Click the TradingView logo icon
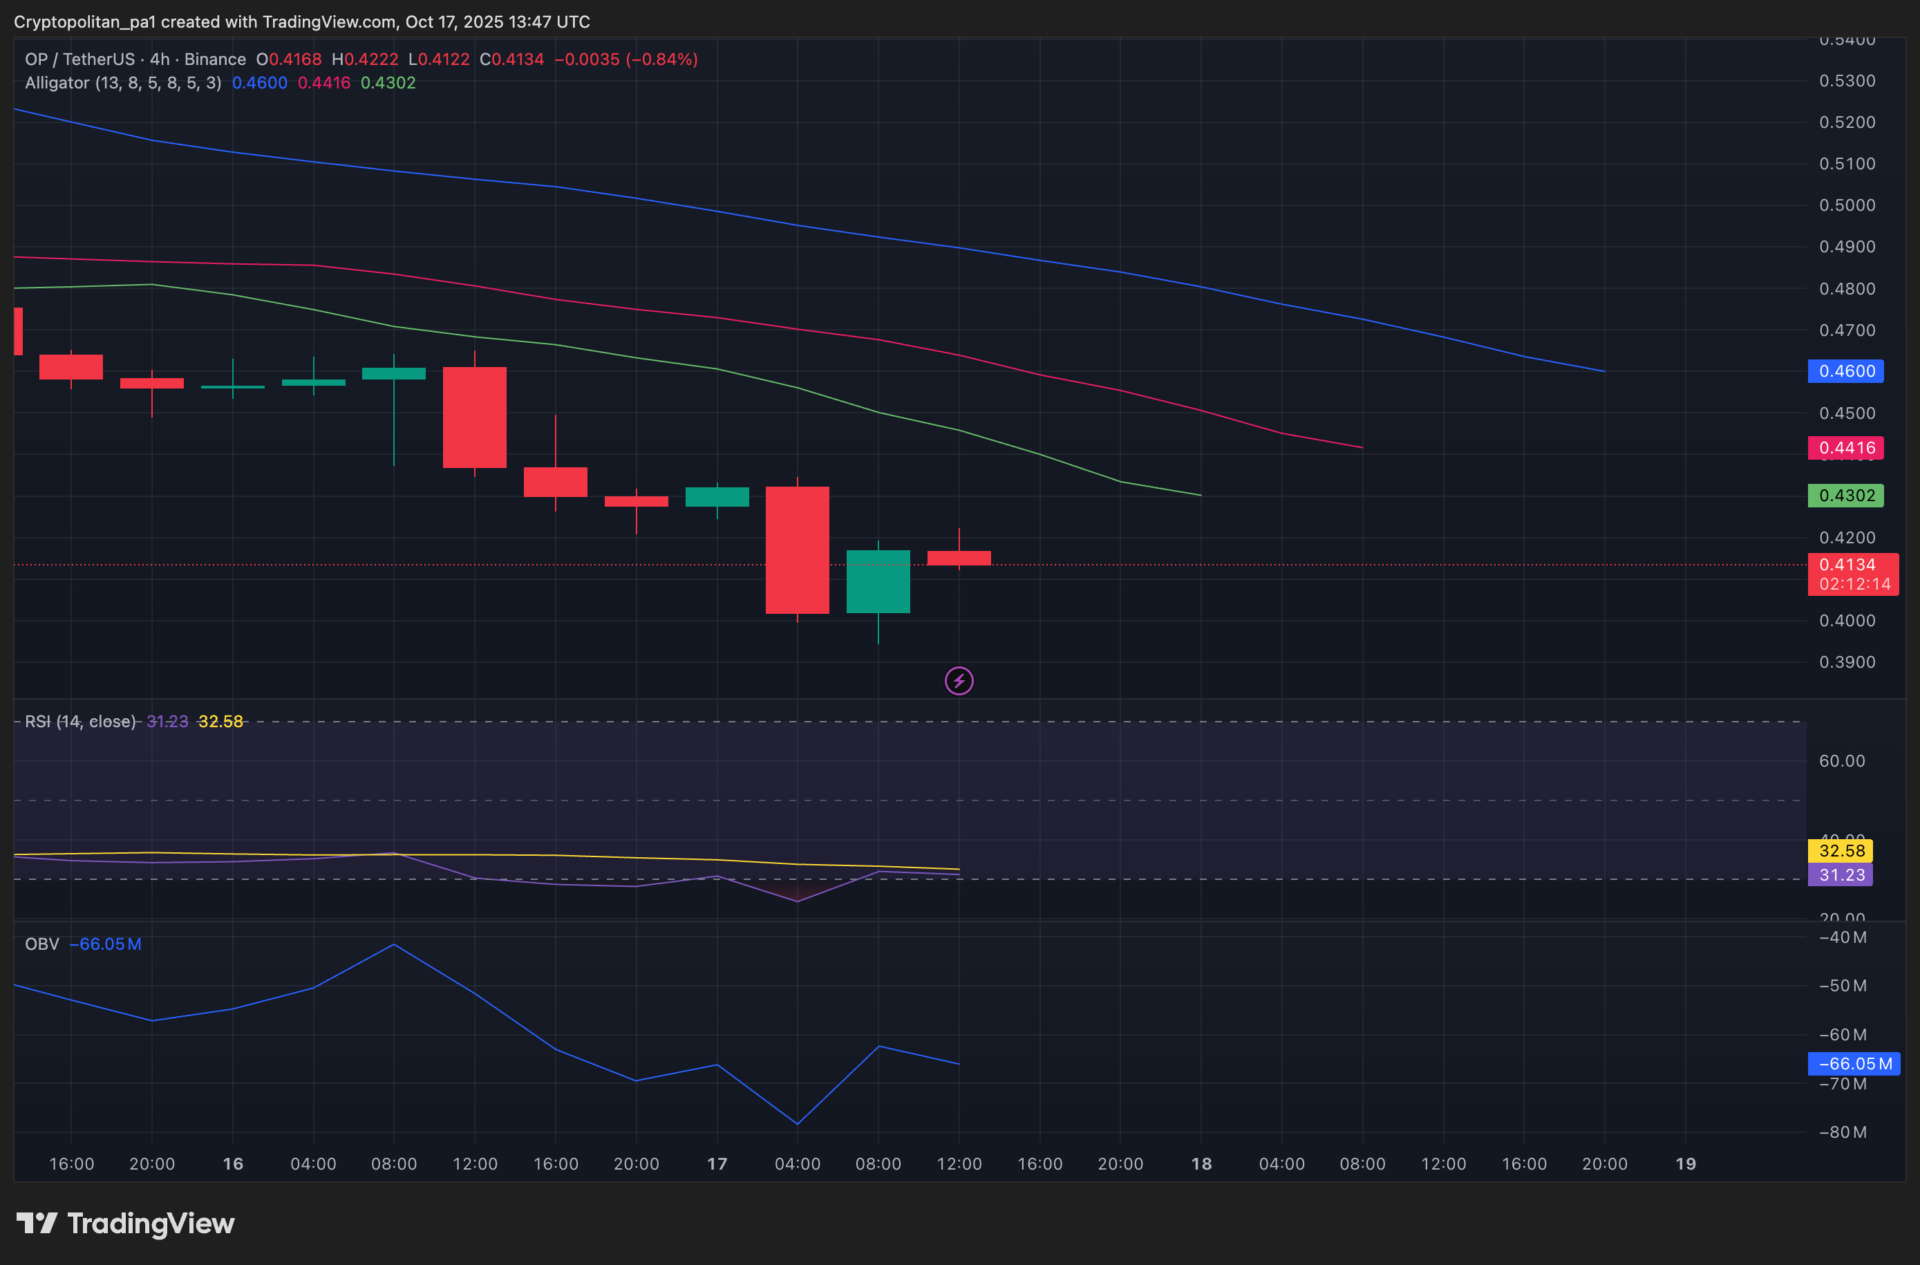 [x=37, y=1223]
